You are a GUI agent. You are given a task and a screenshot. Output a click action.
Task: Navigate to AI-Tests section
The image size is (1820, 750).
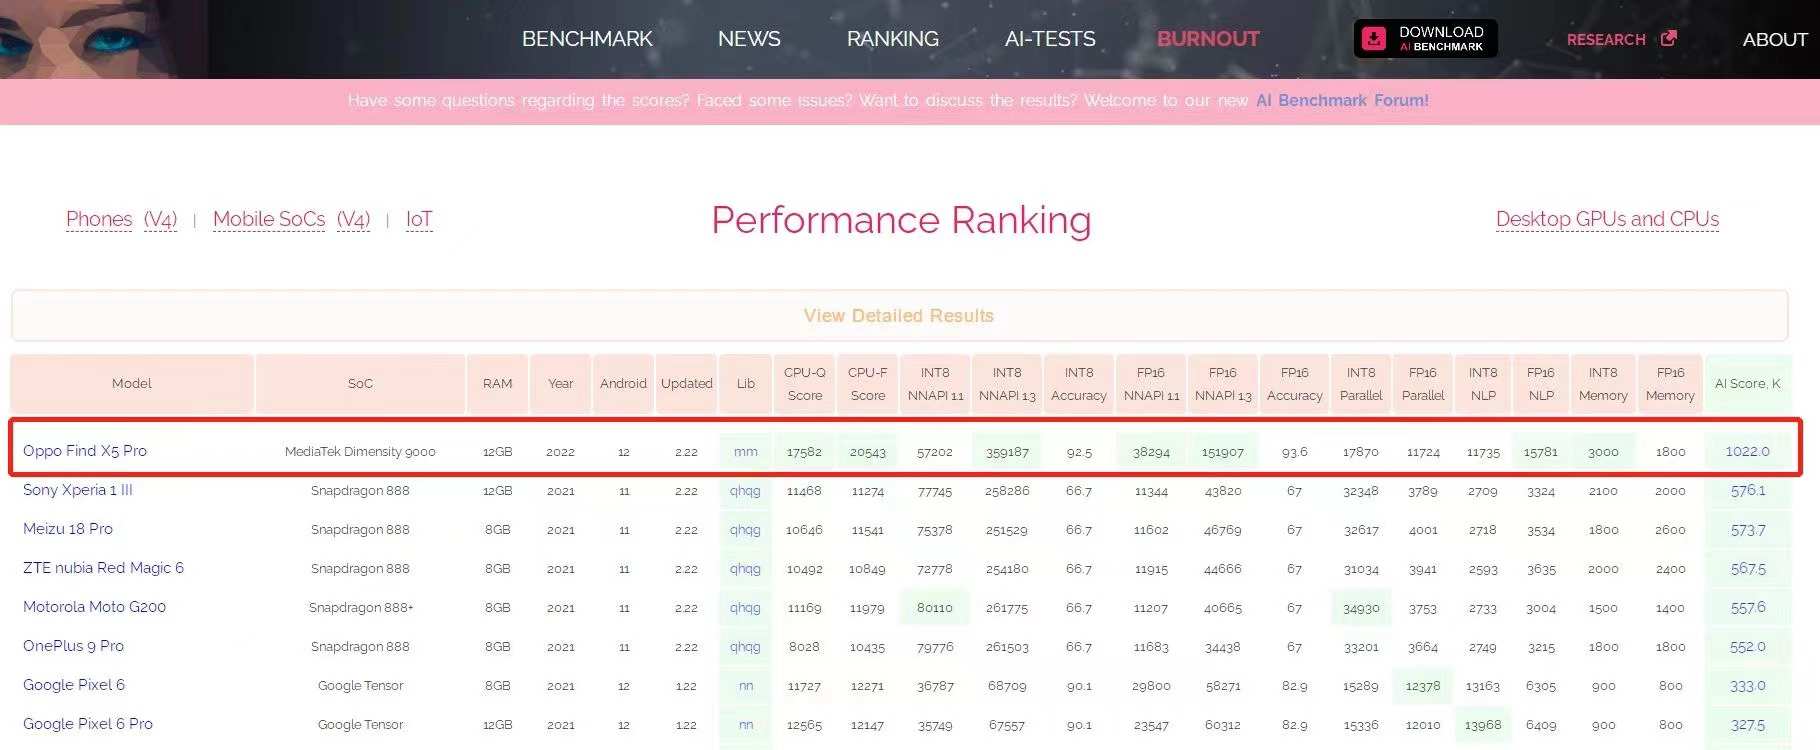pyautogui.click(x=1050, y=39)
